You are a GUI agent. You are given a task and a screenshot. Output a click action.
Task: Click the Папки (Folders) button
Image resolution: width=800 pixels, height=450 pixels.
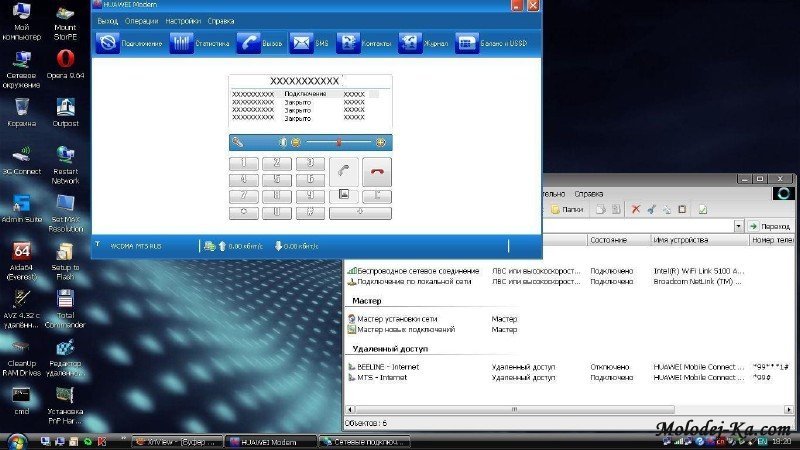[x=565, y=209]
